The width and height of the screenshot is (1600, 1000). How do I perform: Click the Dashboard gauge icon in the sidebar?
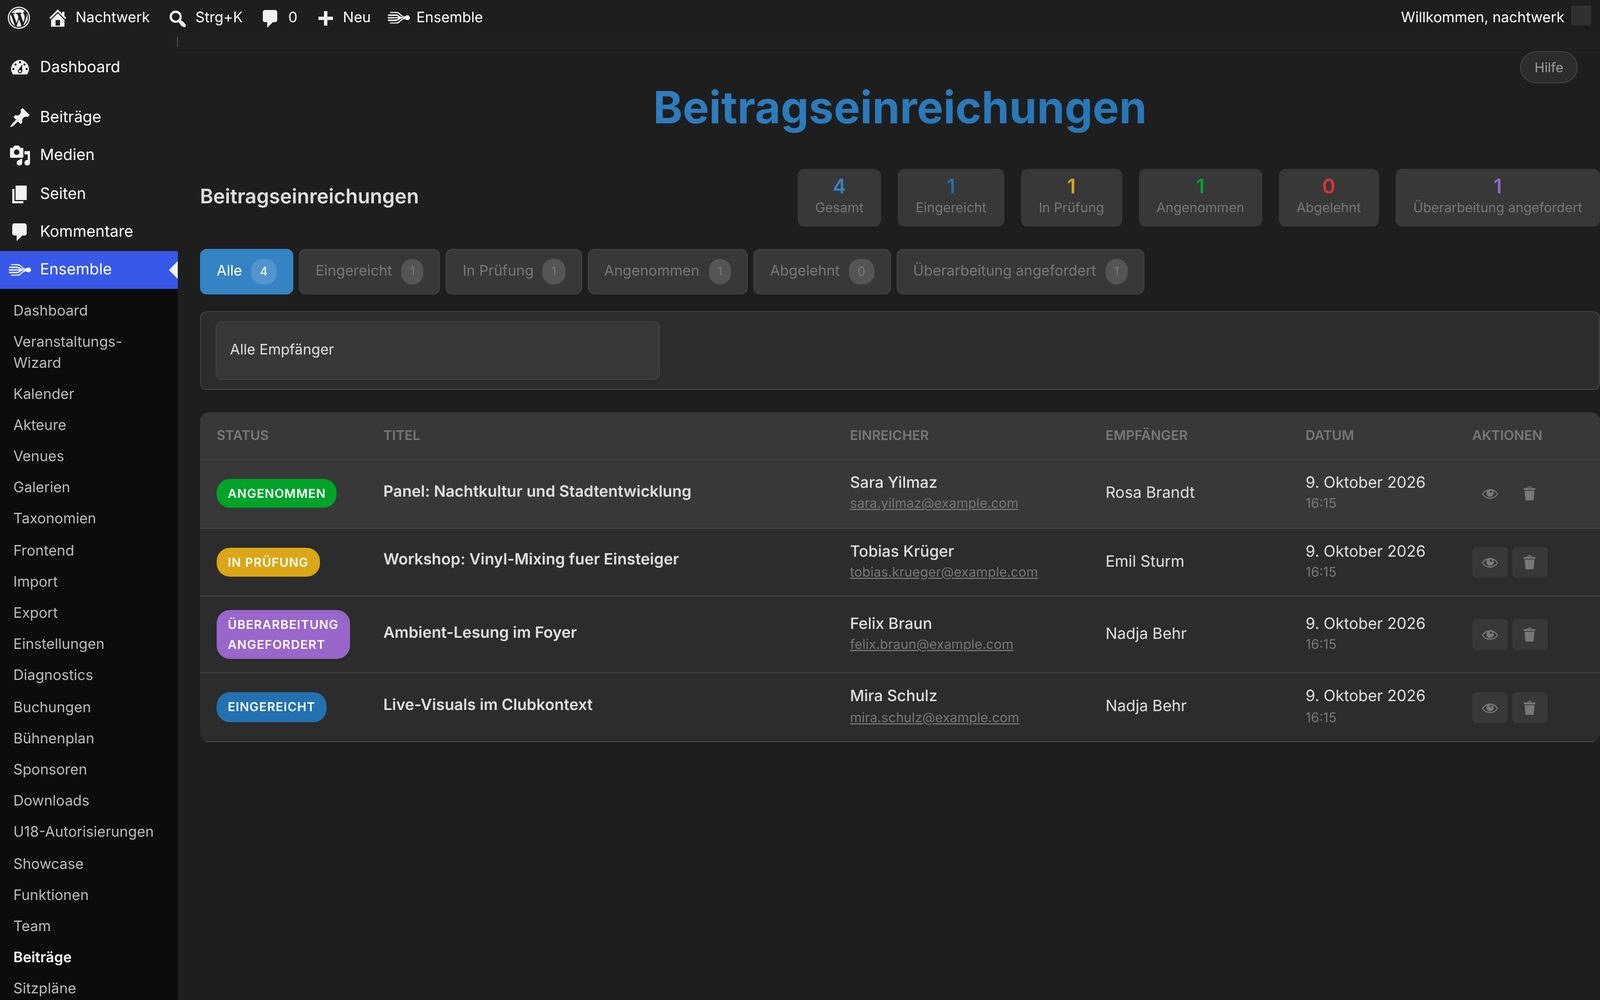(20, 67)
